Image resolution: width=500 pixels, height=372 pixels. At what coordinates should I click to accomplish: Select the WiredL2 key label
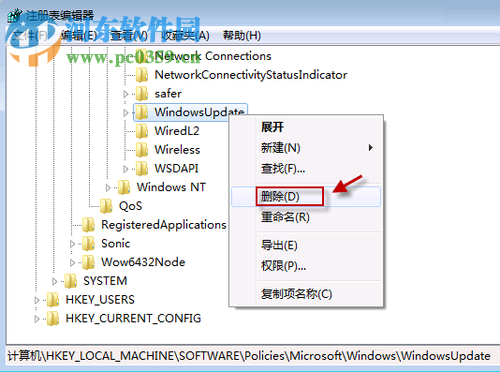pos(177,131)
